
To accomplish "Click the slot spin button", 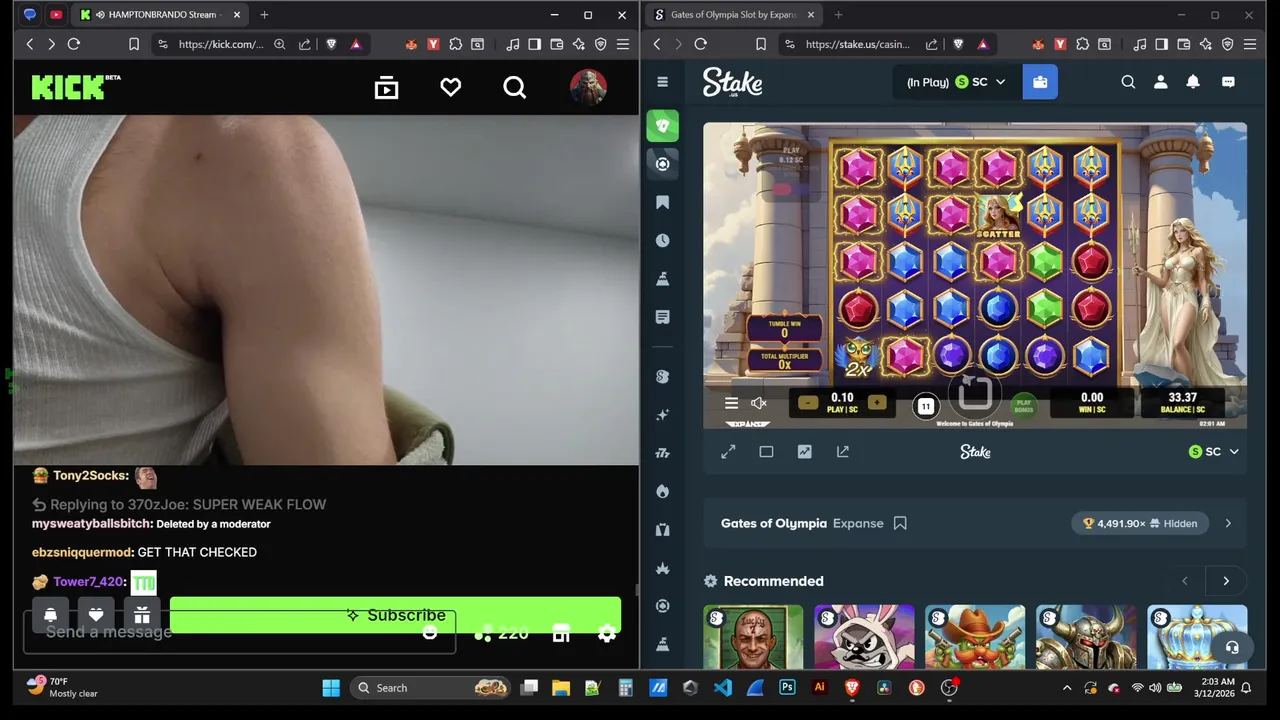I will [x=975, y=394].
